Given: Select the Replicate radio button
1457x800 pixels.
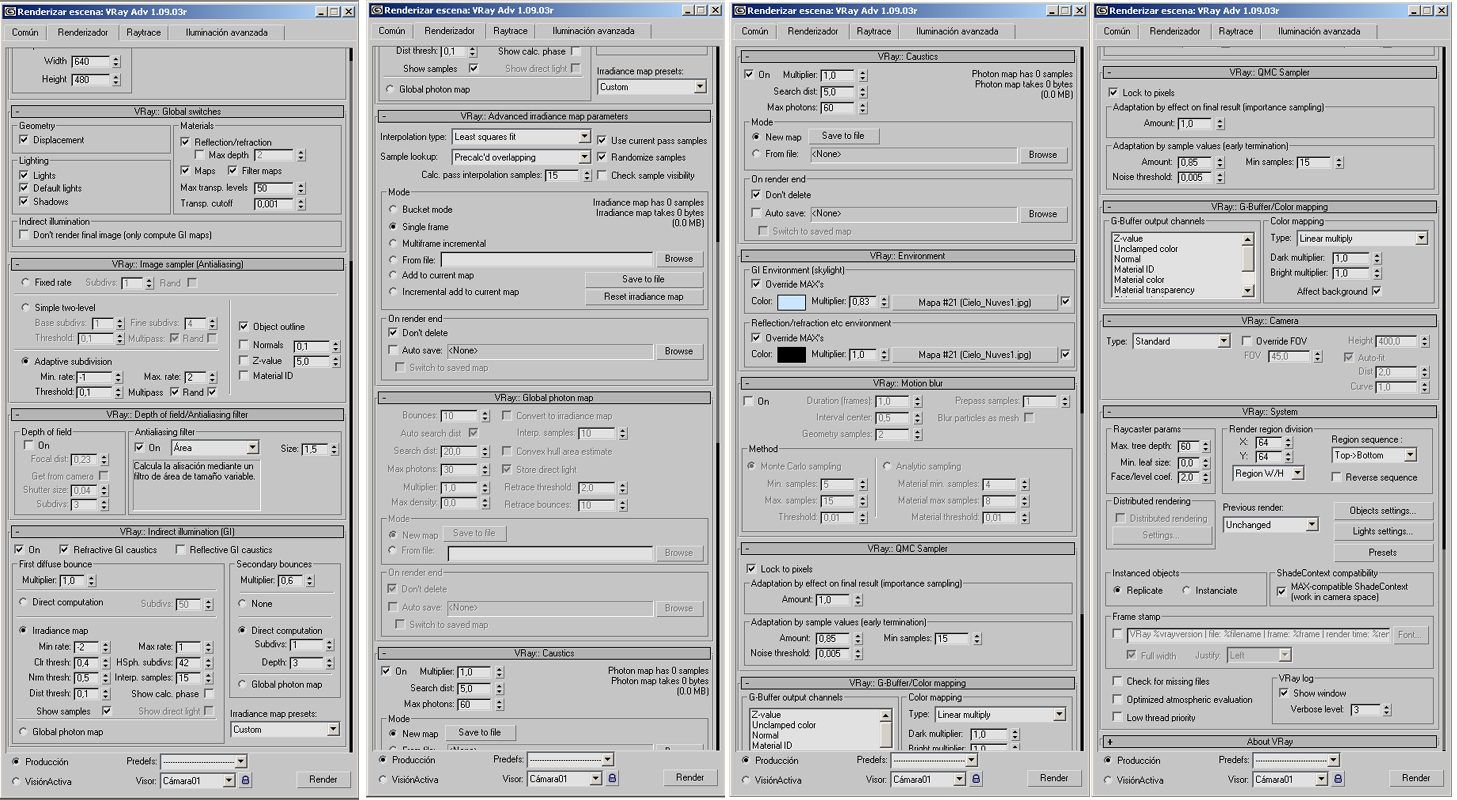Looking at the screenshot, I should pyautogui.click(x=1118, y=590).
